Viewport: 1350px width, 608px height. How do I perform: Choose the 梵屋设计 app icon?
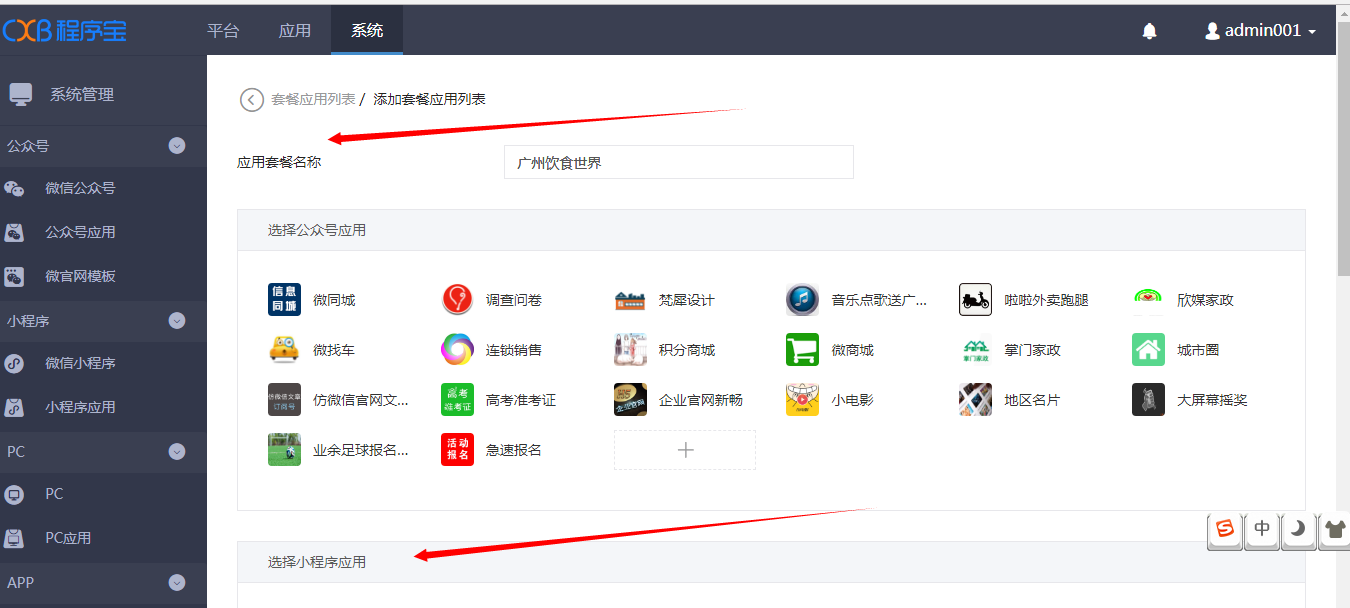click(630, 300)
